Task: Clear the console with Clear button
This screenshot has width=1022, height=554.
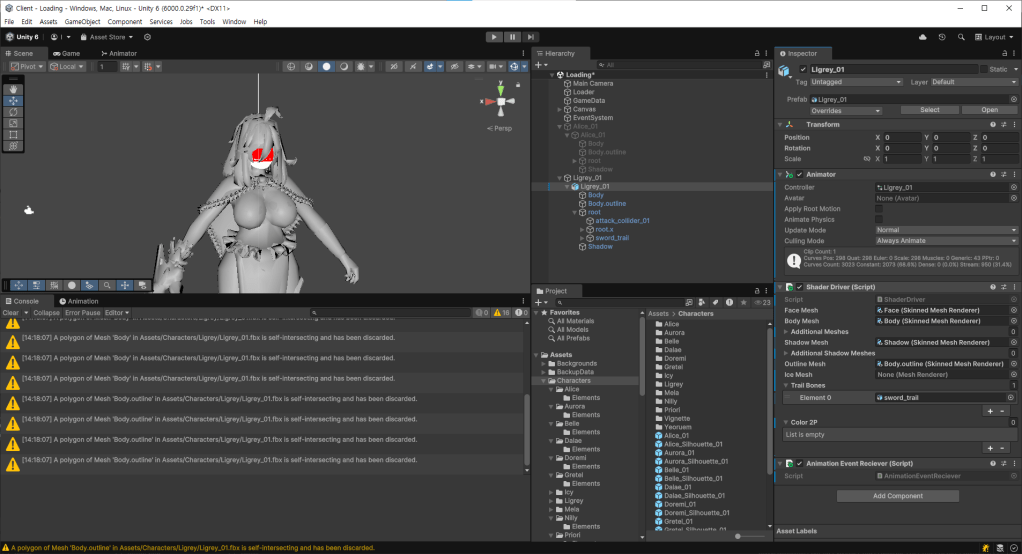Action: [x=10, y=313]
